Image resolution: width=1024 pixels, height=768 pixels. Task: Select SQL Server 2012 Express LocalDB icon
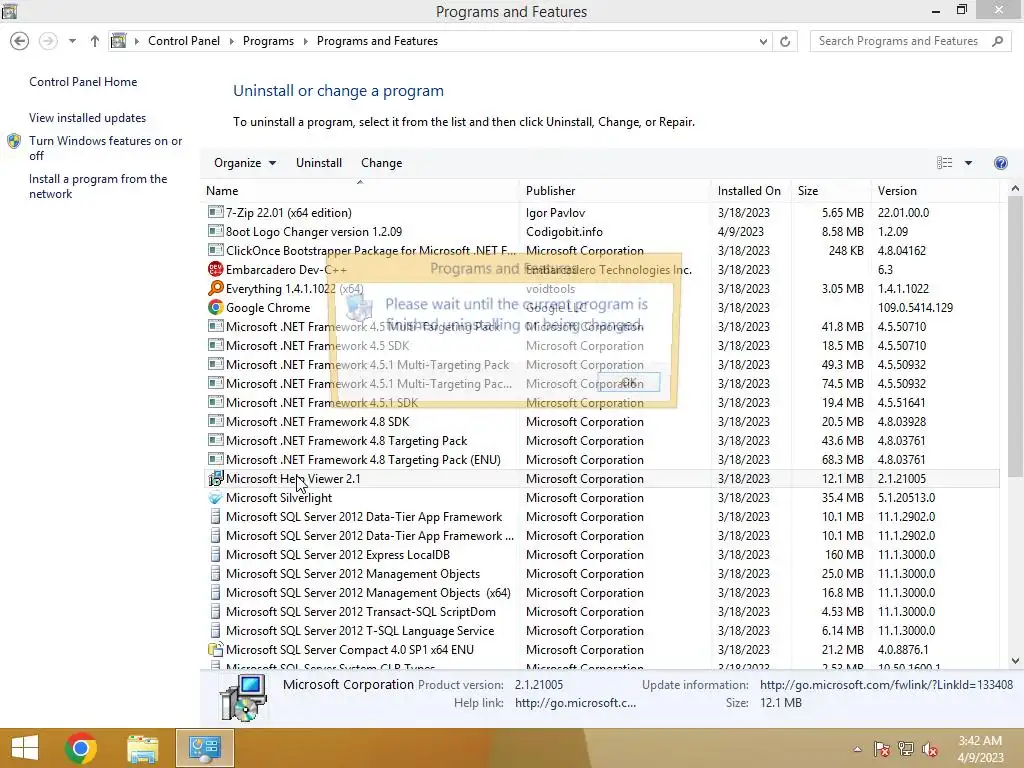click(x=216, y=554)
